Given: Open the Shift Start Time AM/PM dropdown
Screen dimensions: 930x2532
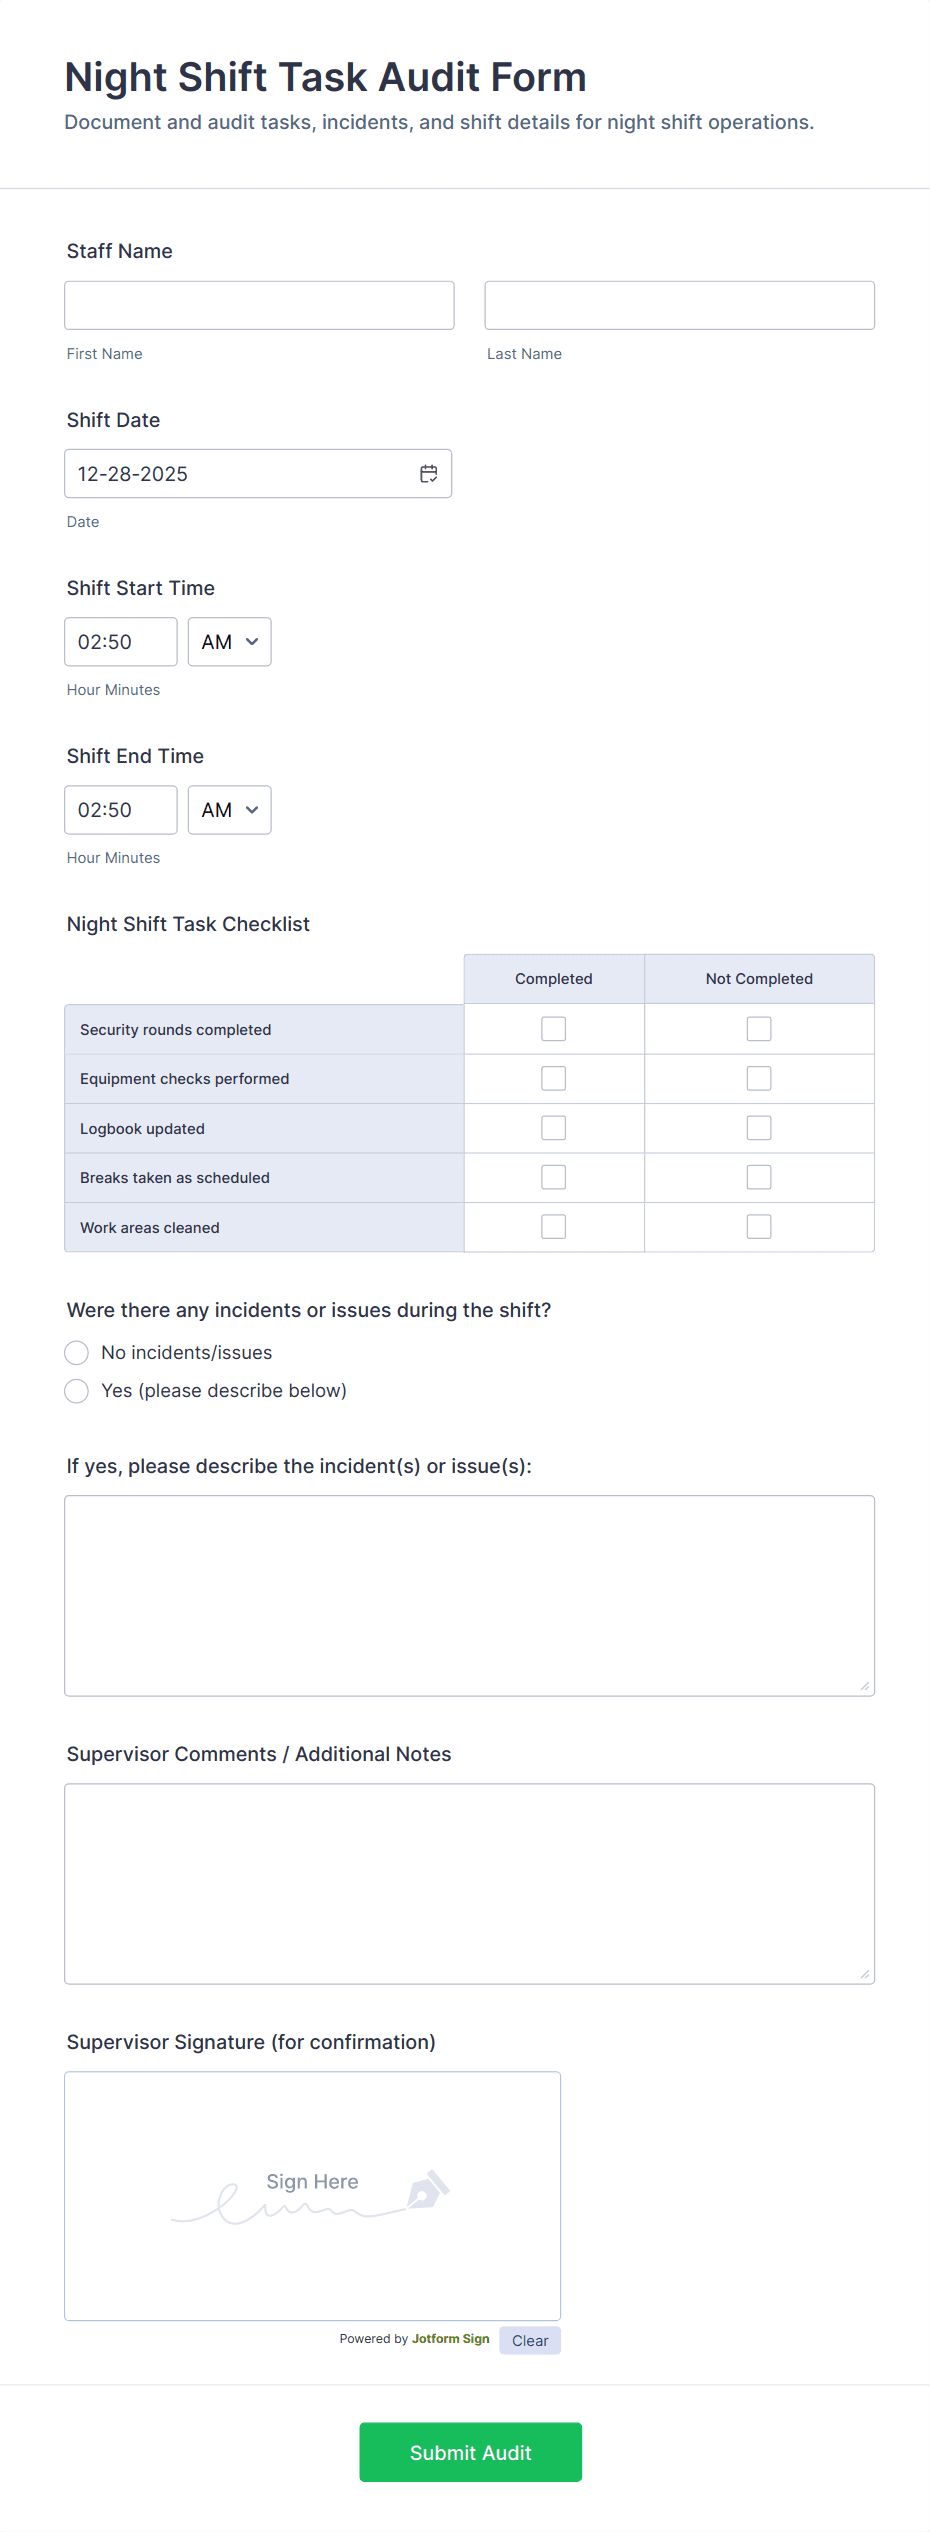Looking at the screenshot, I should click(229, 642).
